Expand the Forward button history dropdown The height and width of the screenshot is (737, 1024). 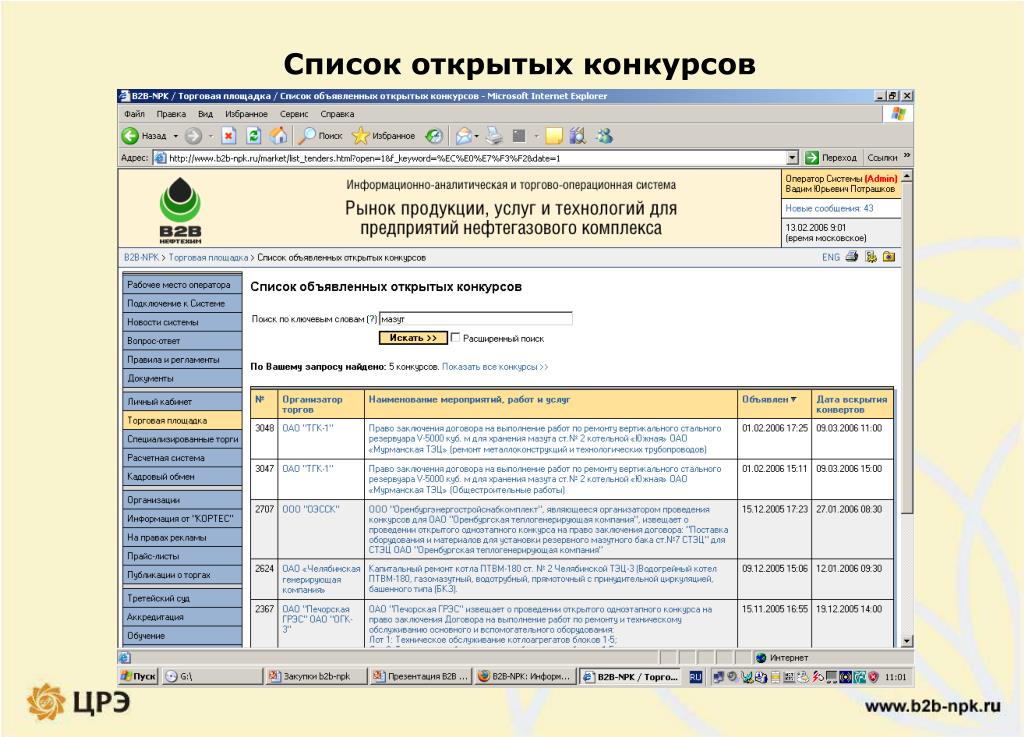210,136
